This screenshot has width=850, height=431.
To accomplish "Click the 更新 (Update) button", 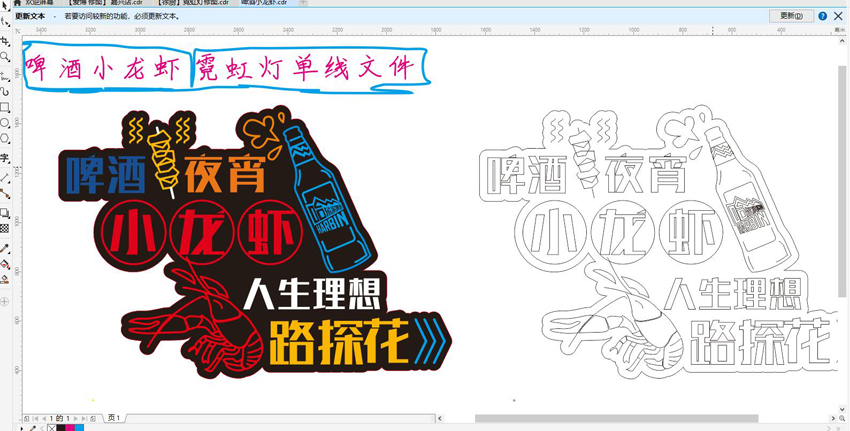I will [x=791, y=16].
